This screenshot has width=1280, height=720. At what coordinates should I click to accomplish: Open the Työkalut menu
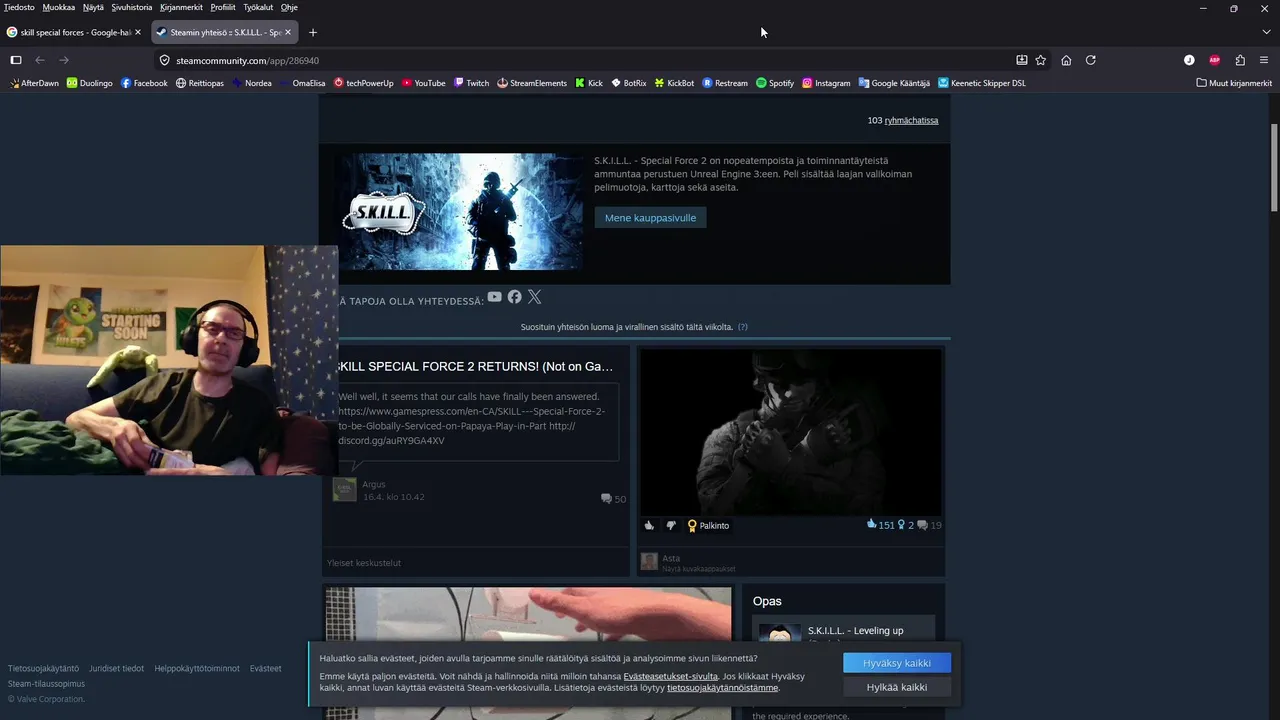point(258,7)
